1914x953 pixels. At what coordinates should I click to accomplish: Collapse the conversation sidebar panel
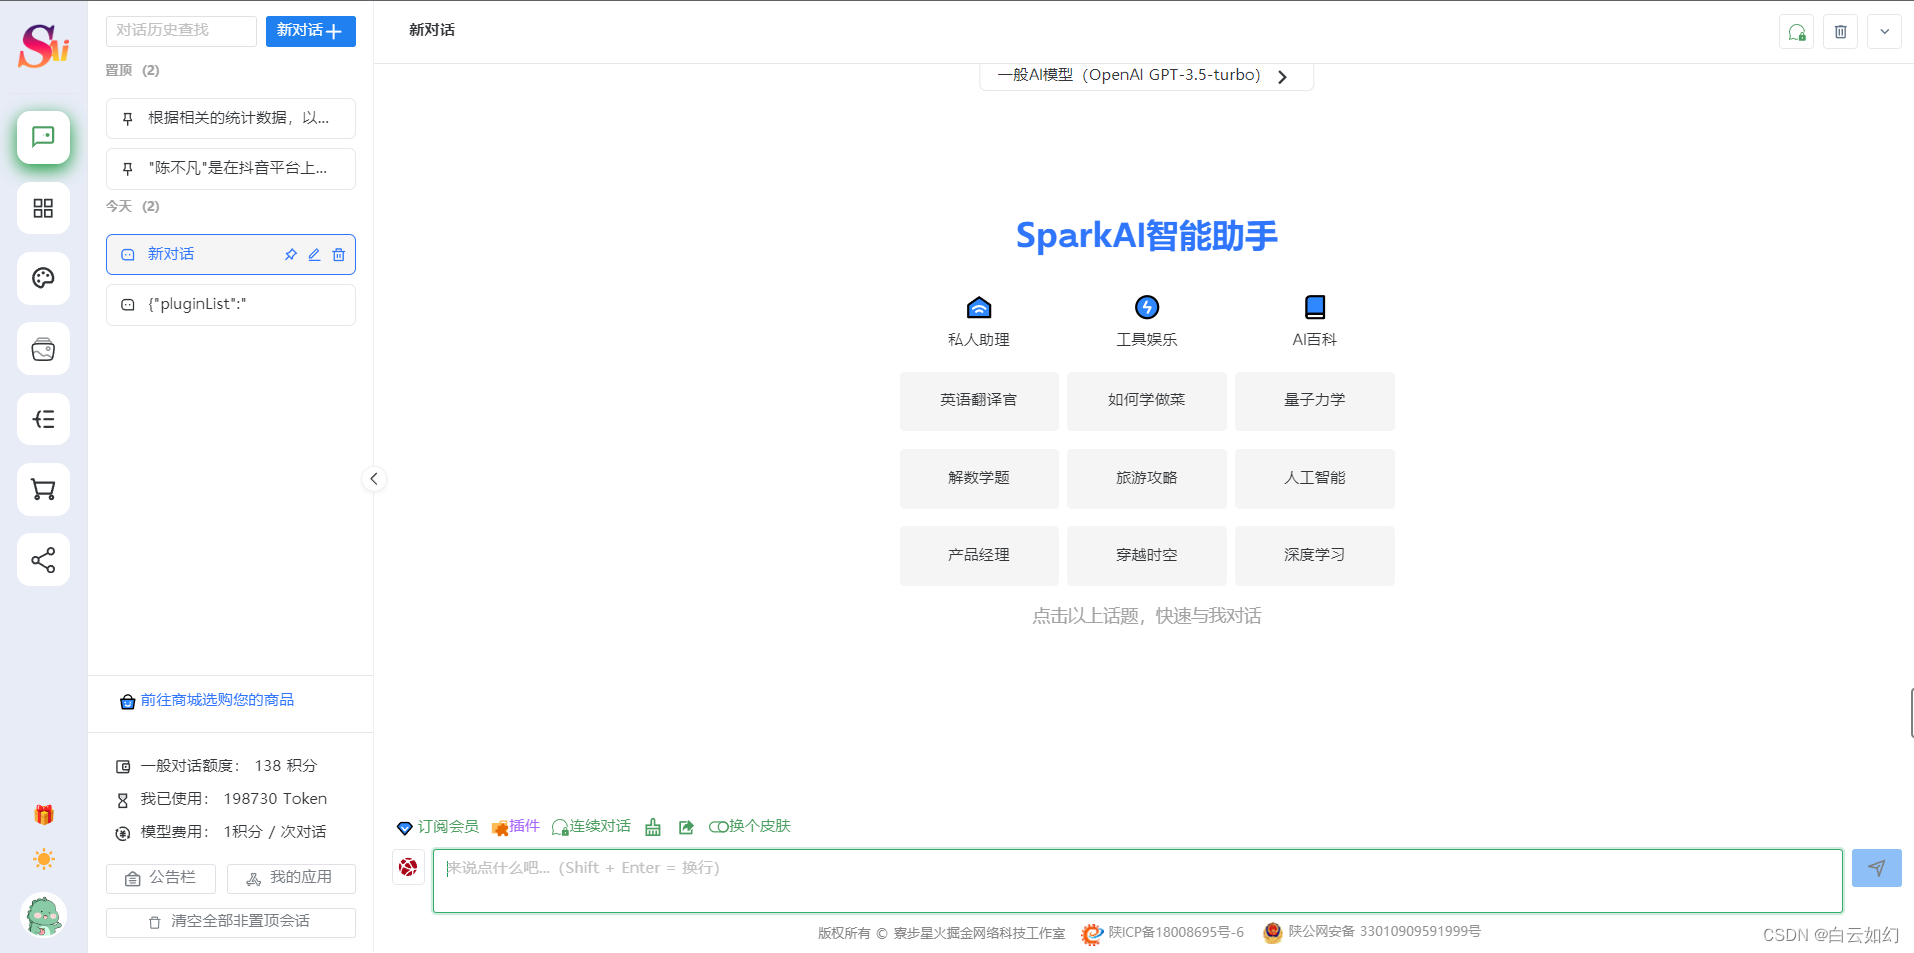click(374, 479)
